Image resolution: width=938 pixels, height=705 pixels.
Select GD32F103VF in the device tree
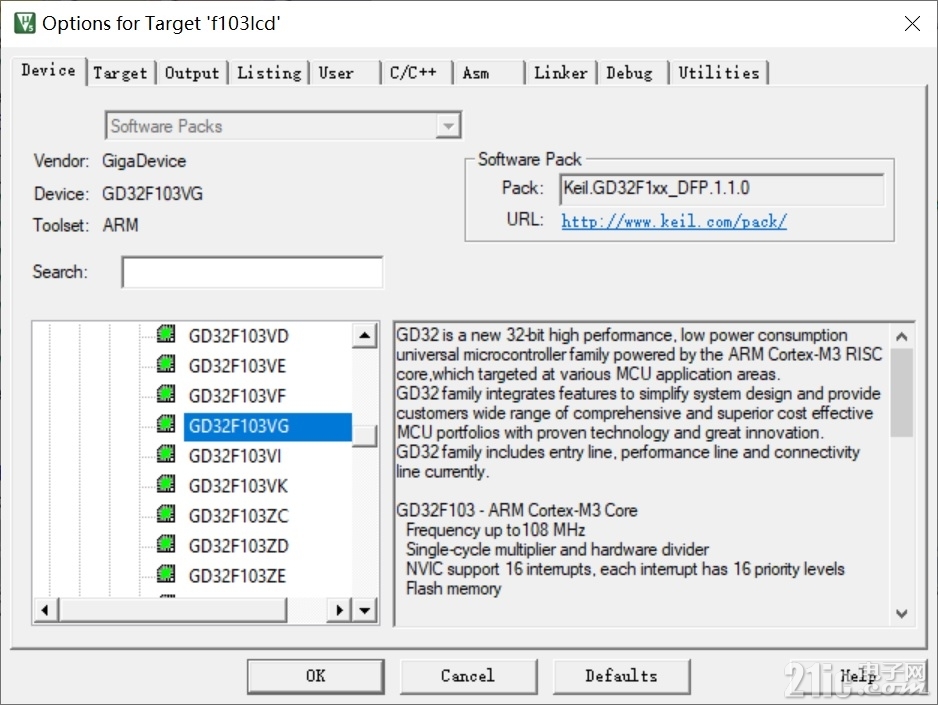click(237, 396)
